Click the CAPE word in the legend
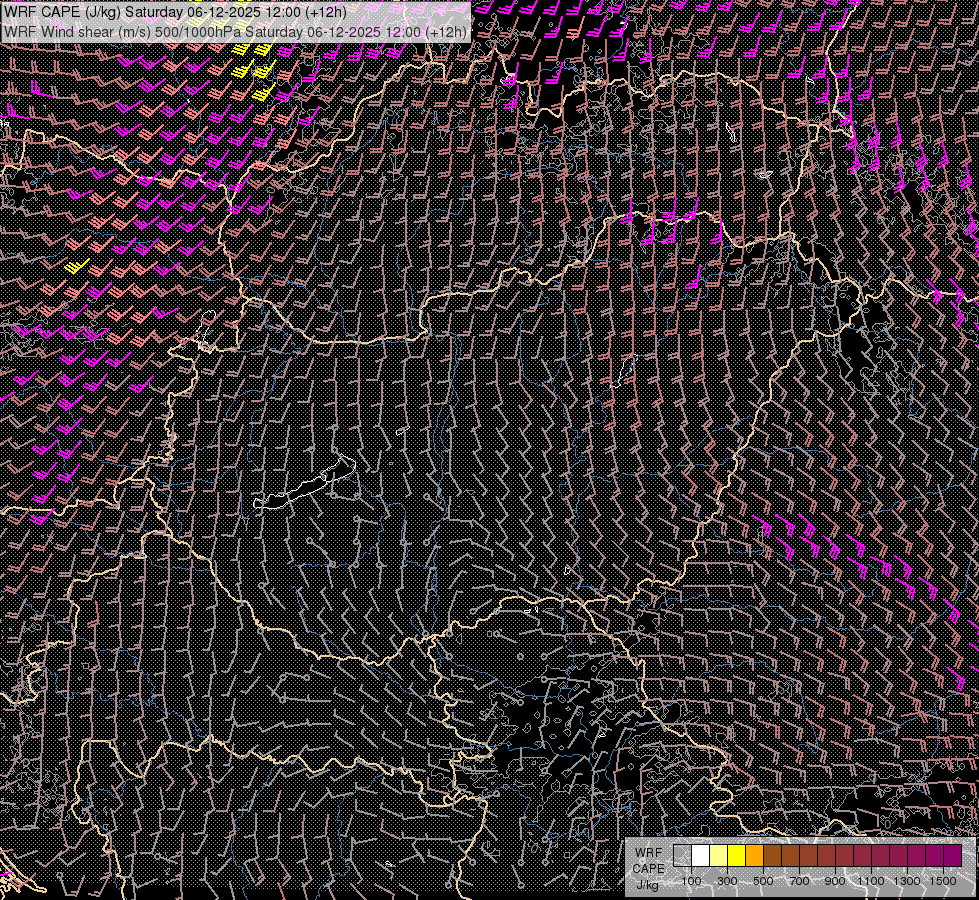 pyautogui.click(x=649, y=869)
